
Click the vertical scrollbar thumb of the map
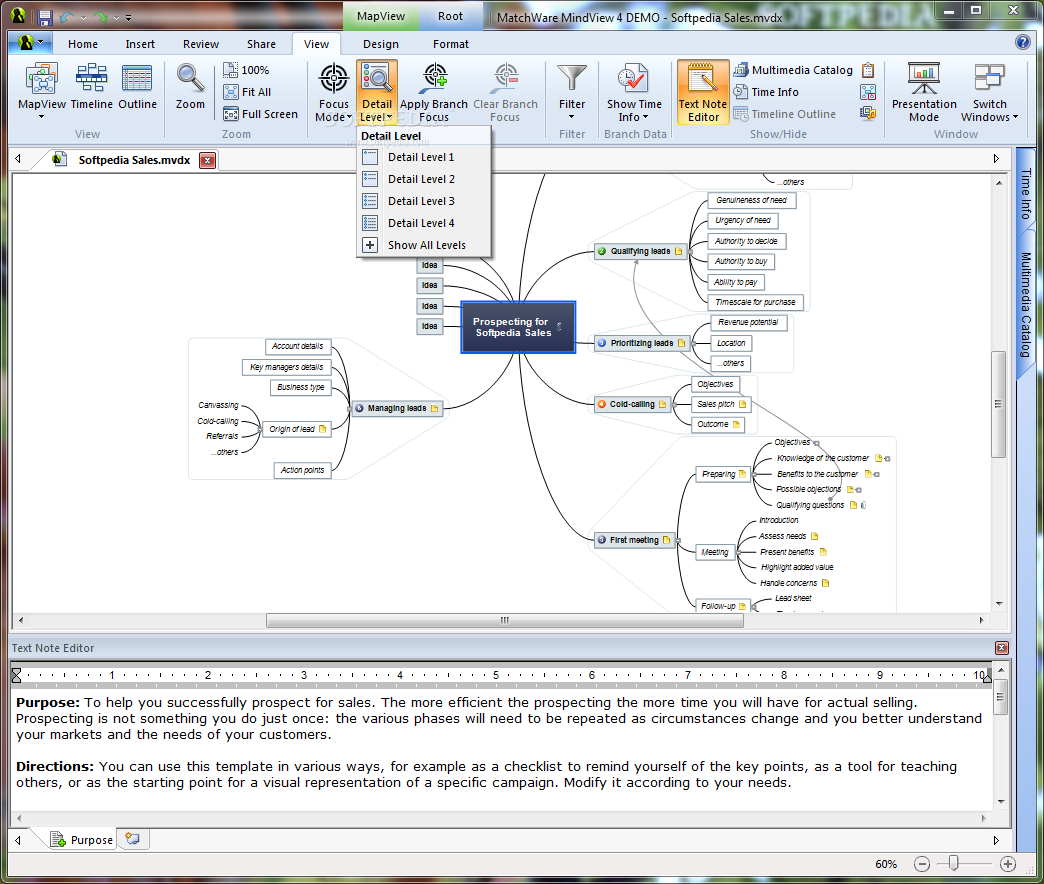[998, 403]
